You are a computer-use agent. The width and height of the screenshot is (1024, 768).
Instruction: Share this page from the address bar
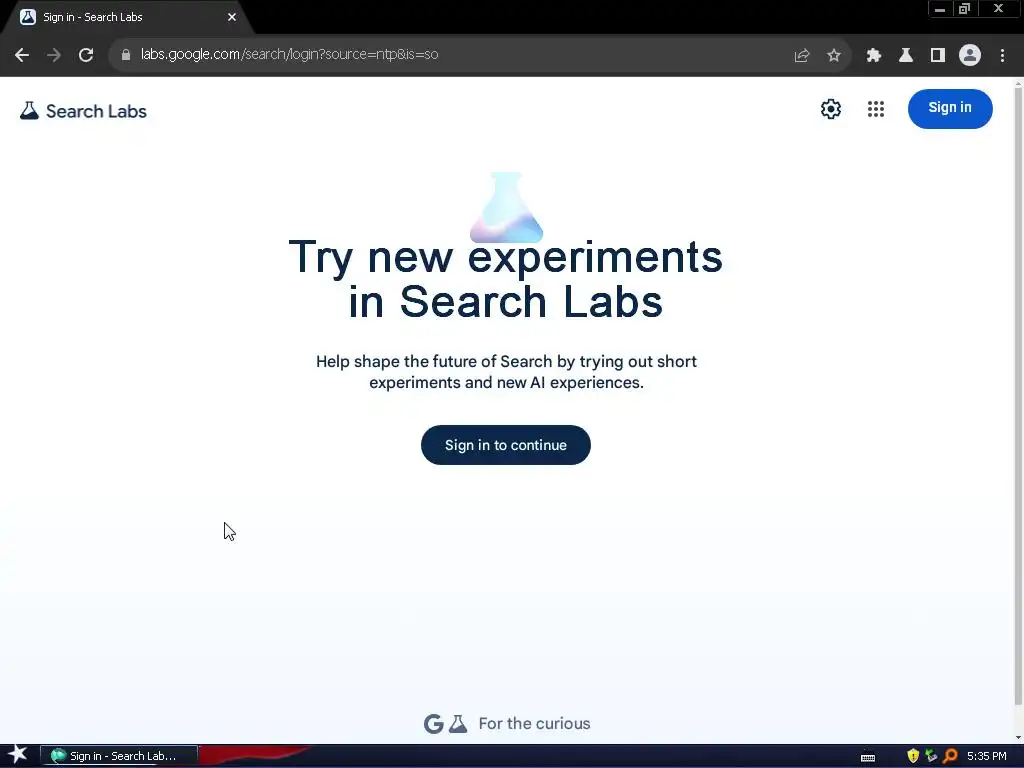[802, 55]
